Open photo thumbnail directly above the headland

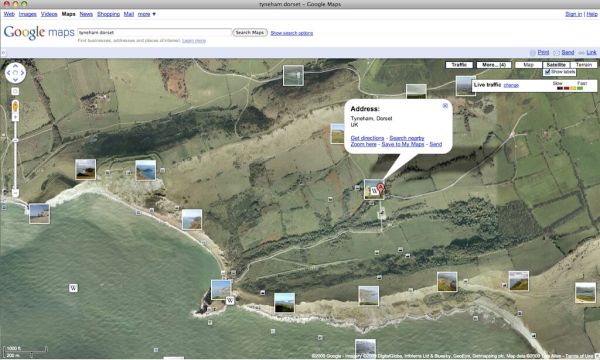pyautogui.click(x=221, y=290)
